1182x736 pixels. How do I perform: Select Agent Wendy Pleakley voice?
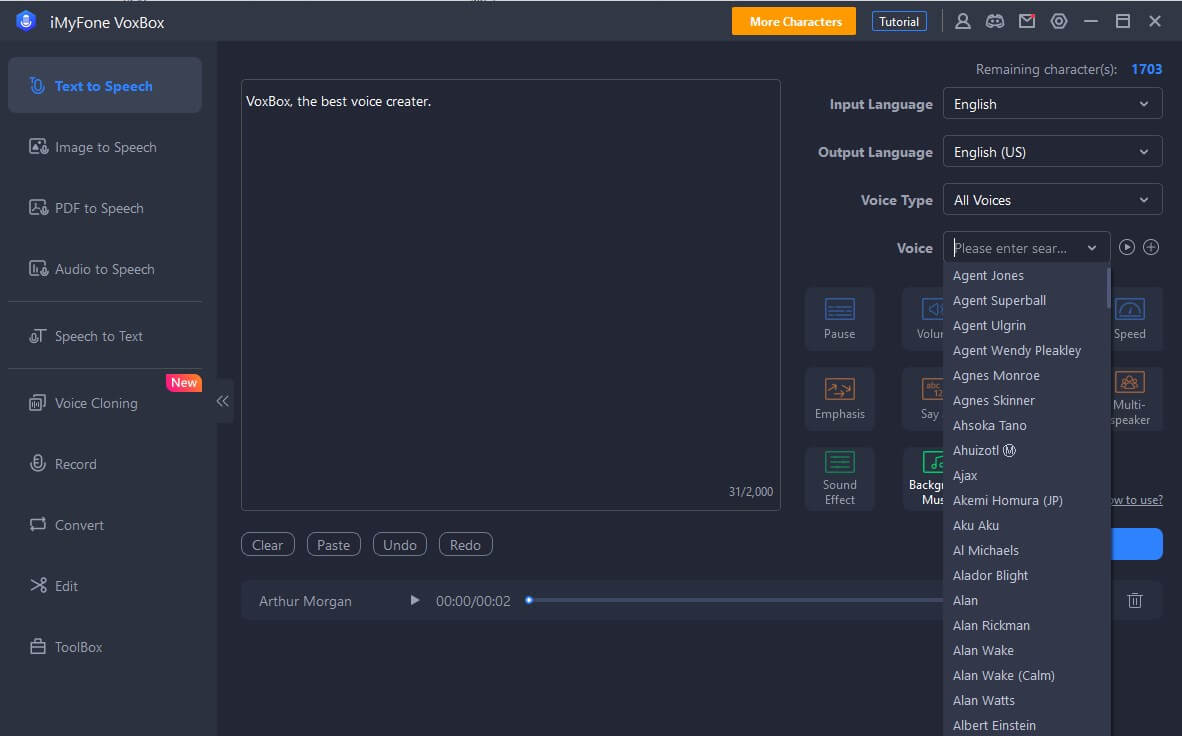click(x=1025, y=350)
